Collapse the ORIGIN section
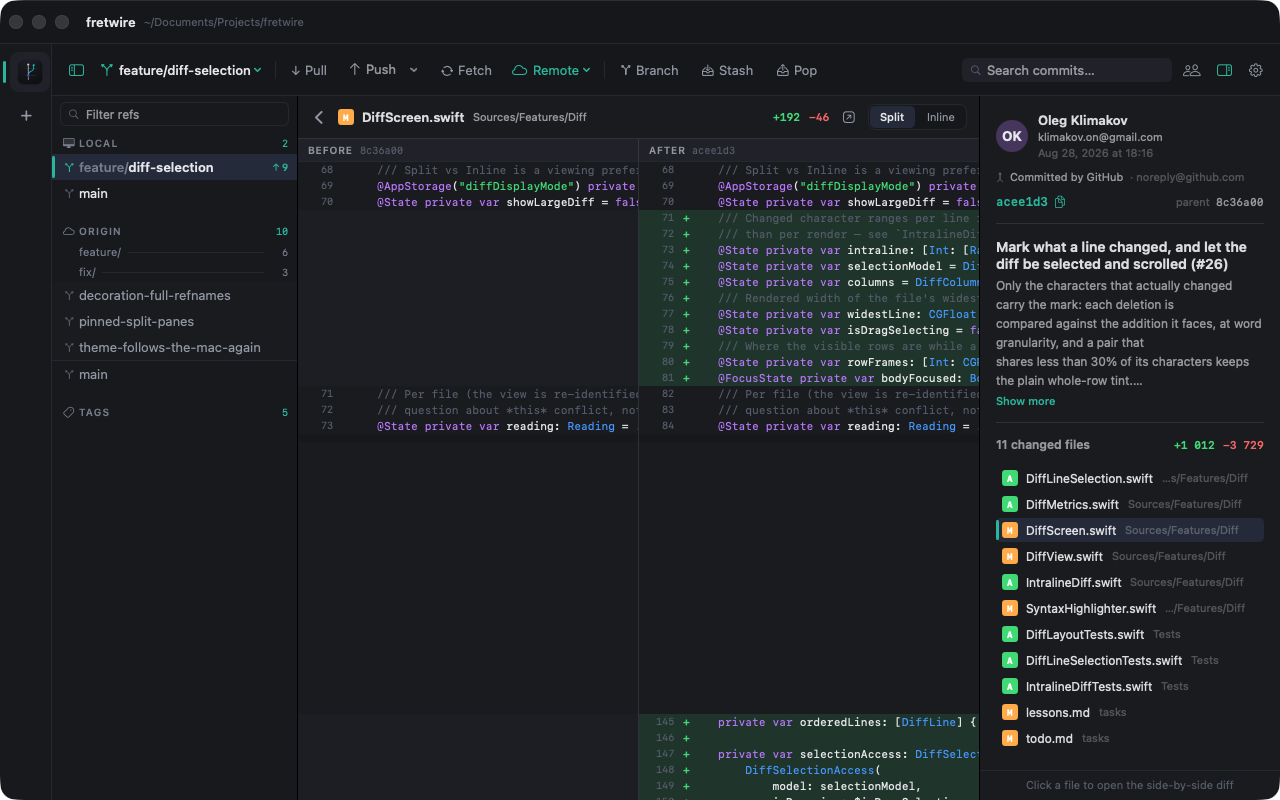1280x800 pixels. [175, 231]
